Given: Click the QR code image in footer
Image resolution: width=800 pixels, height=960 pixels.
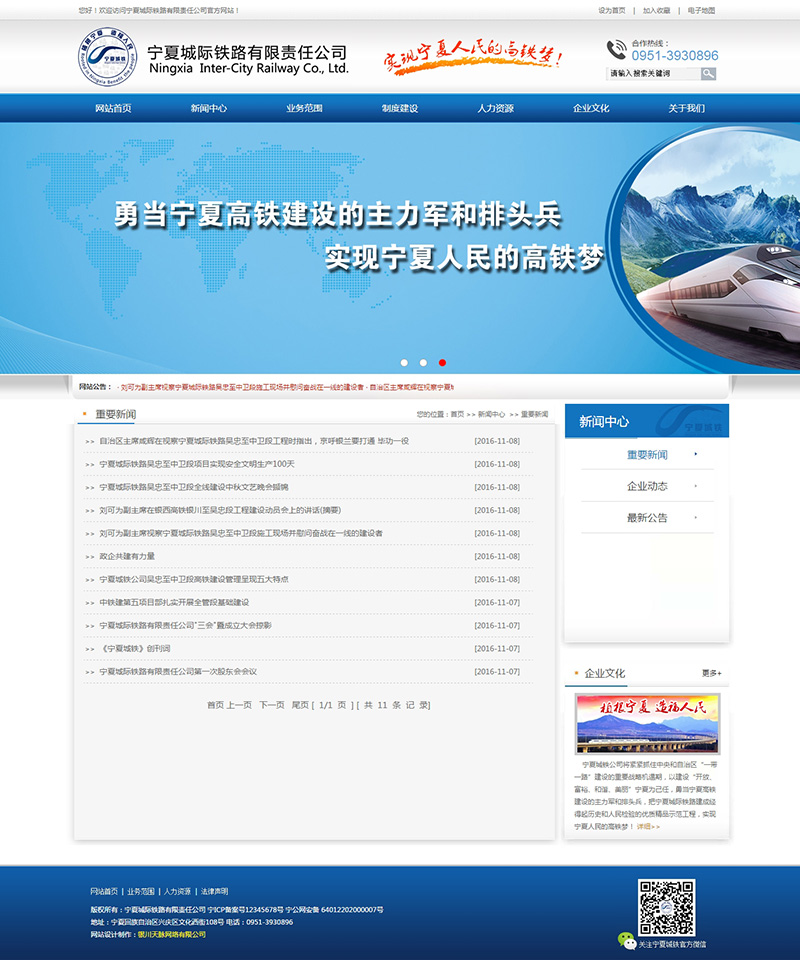Looking at the screenshot, I should click(666, 906).
